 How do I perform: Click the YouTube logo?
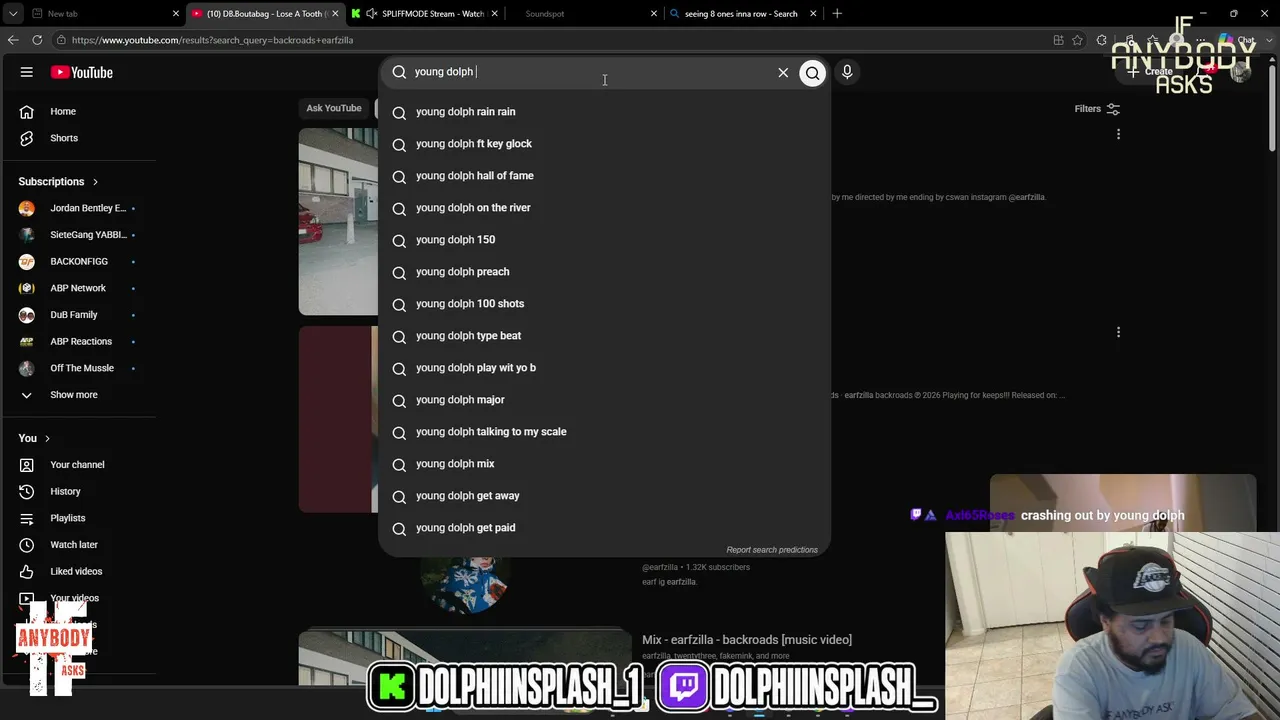82,72
